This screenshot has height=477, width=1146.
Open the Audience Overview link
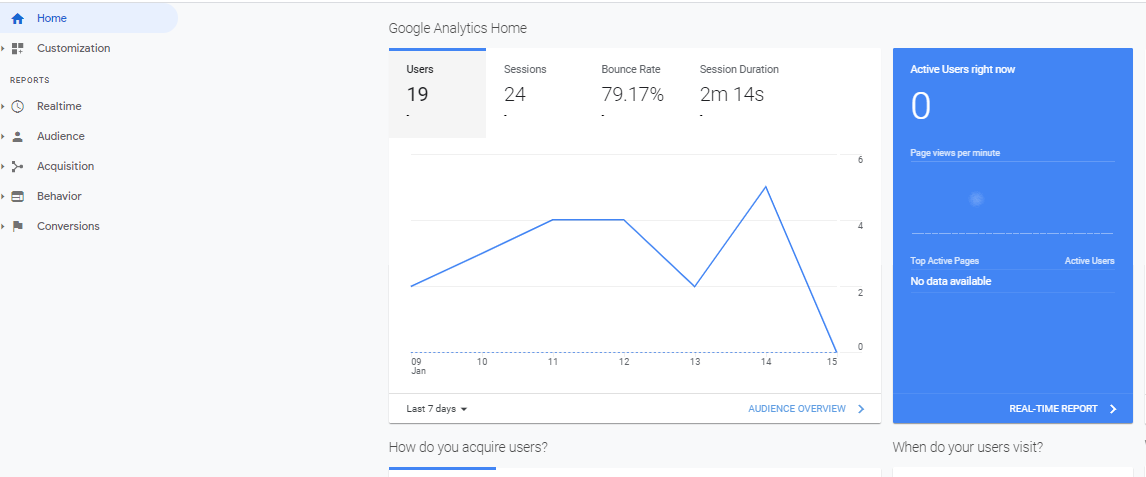[x=796, y=409]
